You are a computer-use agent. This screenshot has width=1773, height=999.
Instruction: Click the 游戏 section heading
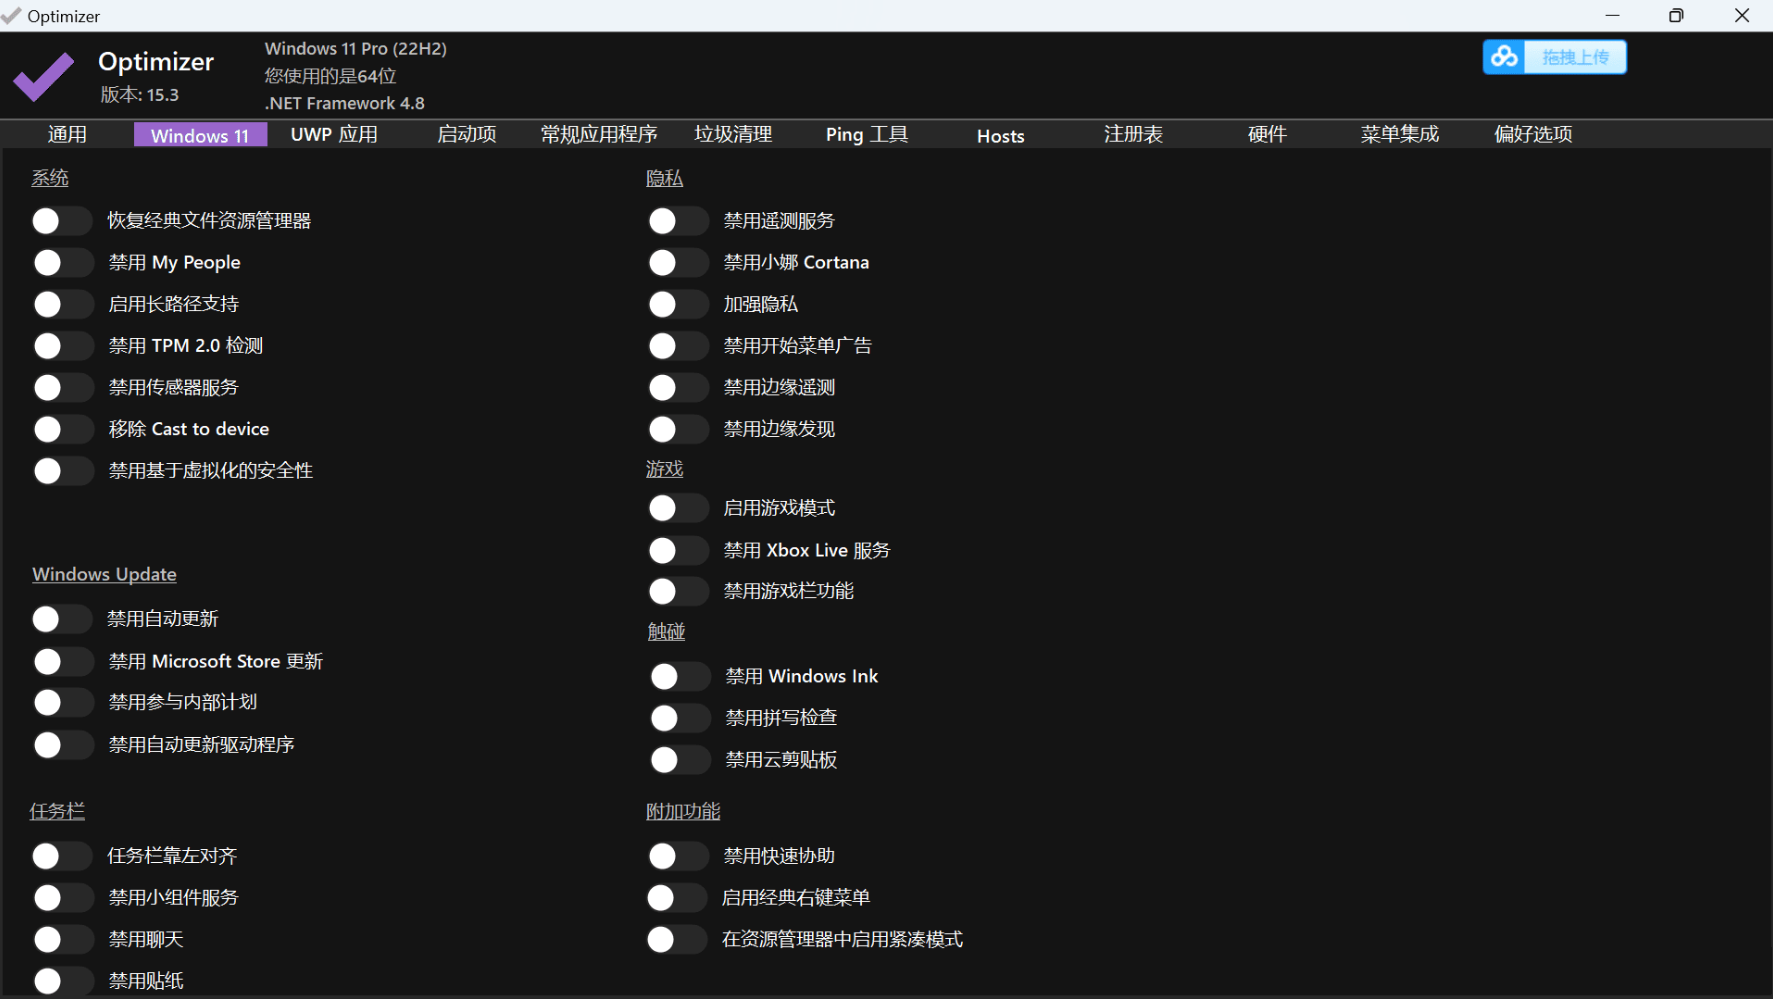pyautogui.click(x=664, y=469)
